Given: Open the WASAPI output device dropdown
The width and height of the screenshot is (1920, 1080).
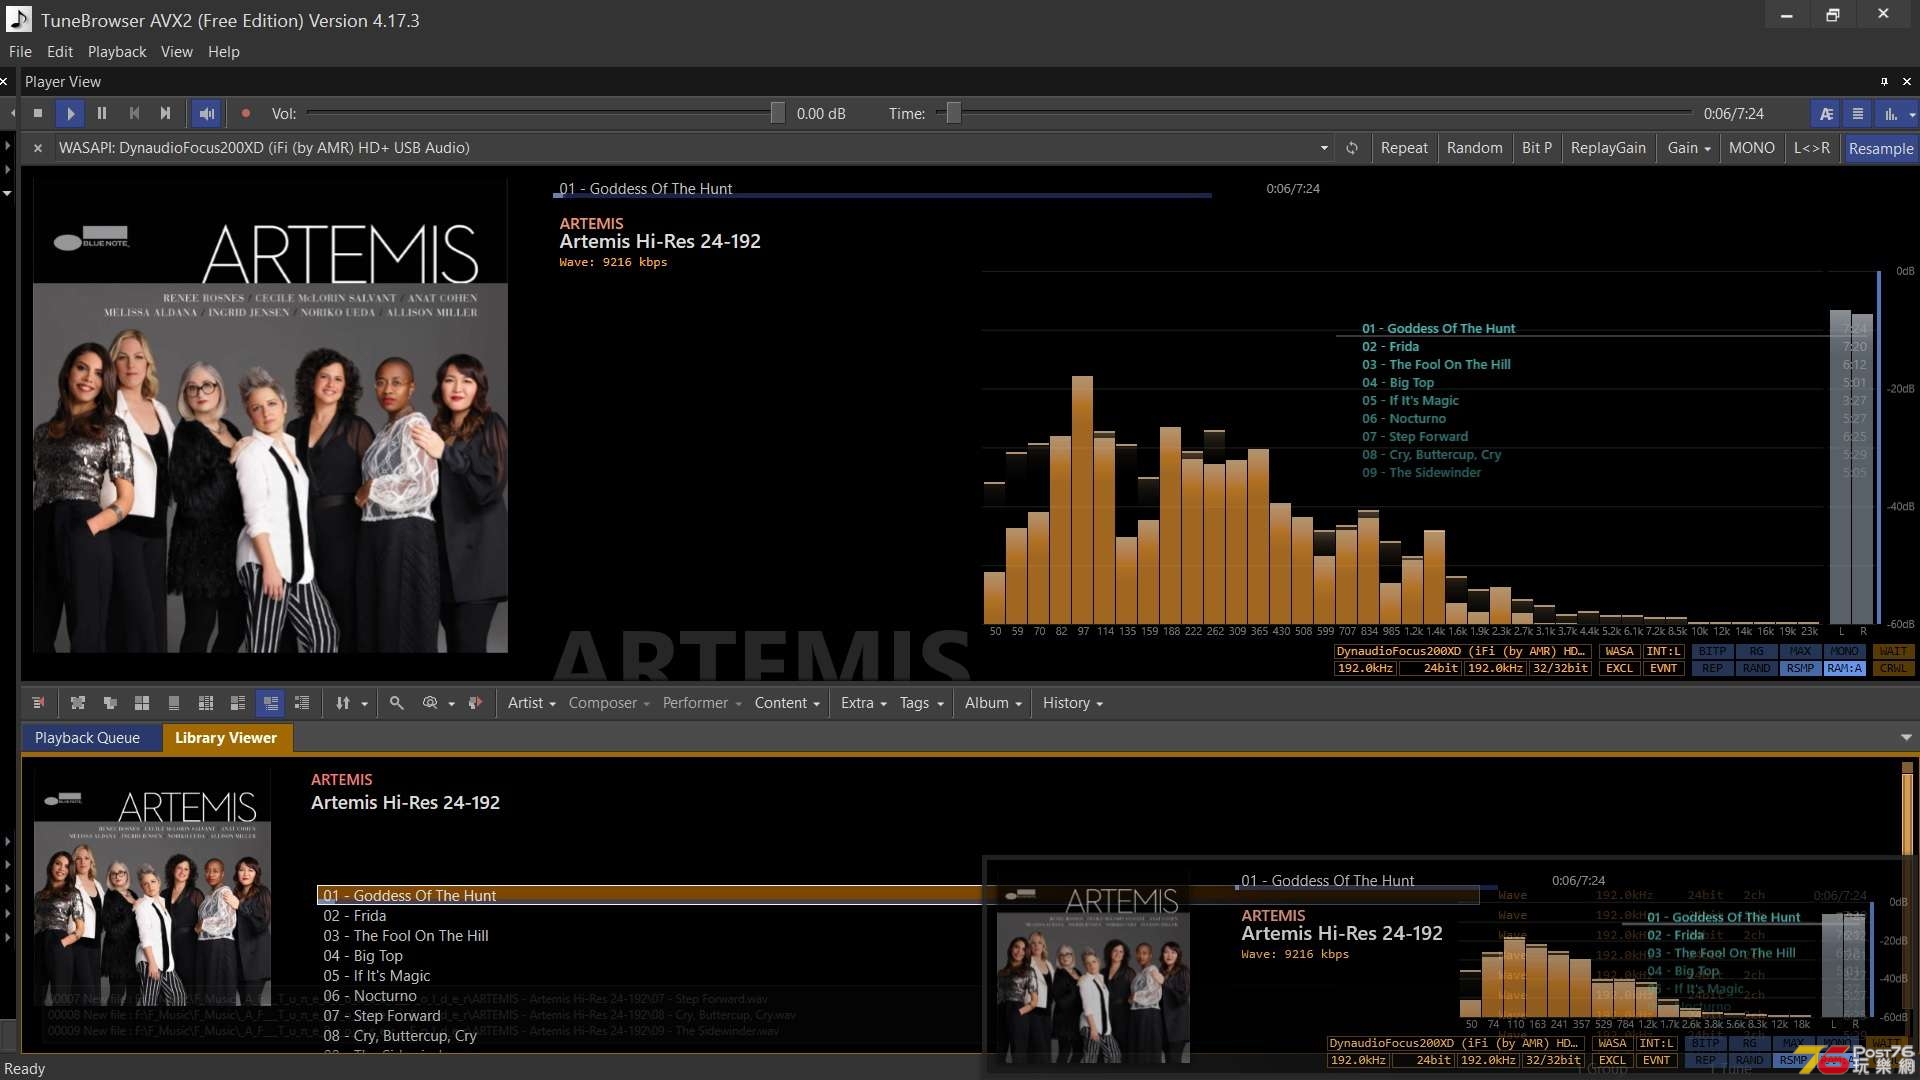Looking at the screenshot, I should point(1324,148).
